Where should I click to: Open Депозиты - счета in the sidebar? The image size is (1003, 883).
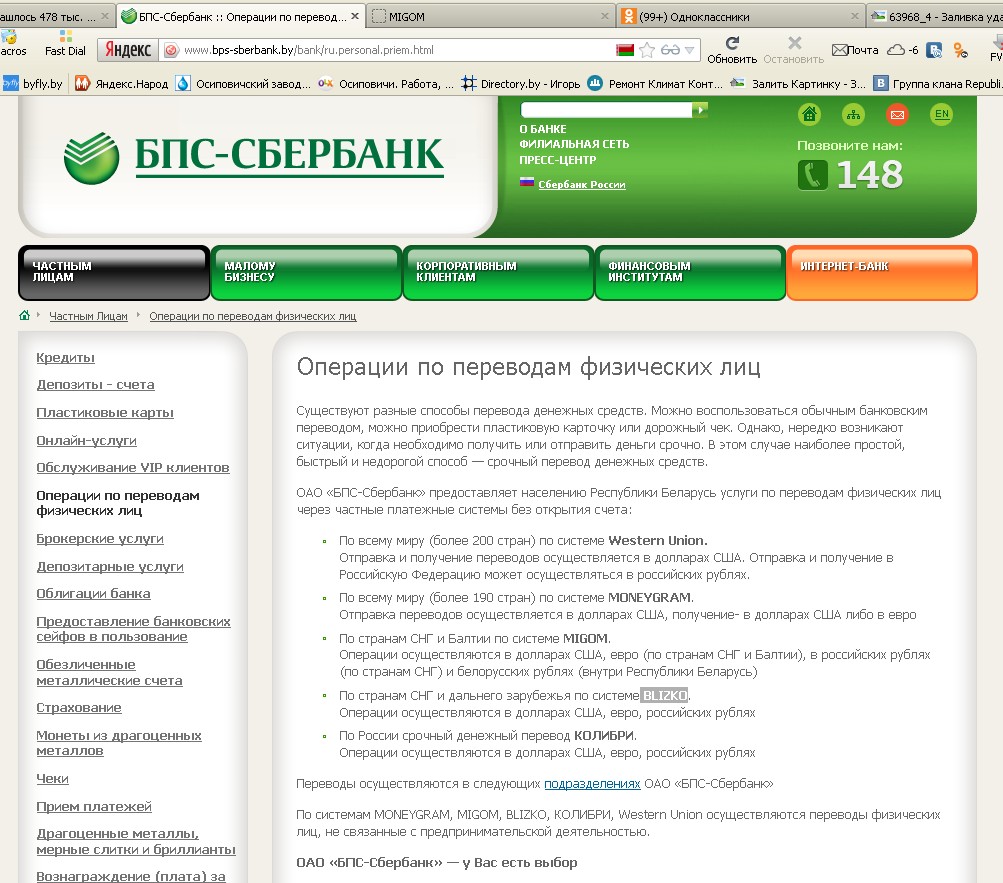pos(95,385)
